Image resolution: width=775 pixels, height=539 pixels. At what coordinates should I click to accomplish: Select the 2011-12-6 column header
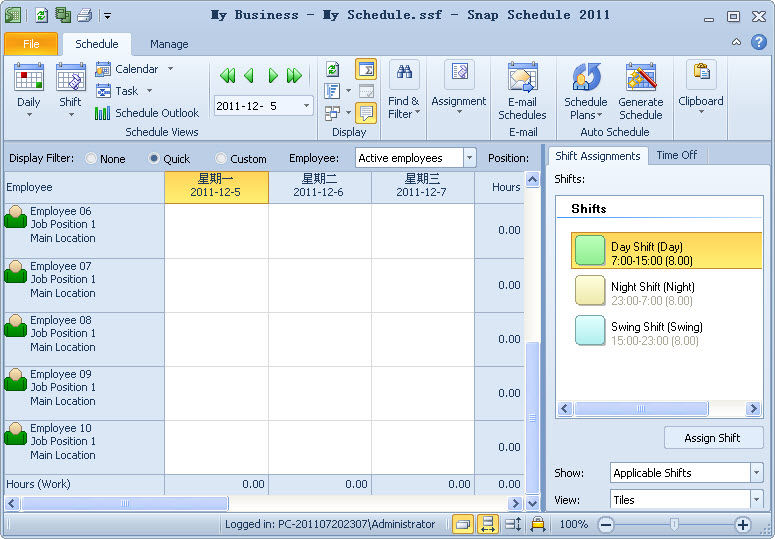point(319,187)
